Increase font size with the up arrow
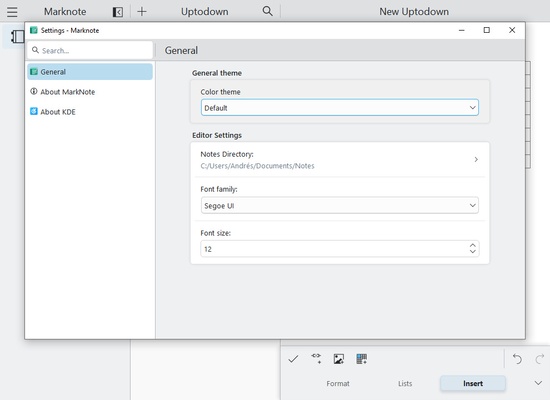This screenshot has width=550, height=400. pos(472,246)
